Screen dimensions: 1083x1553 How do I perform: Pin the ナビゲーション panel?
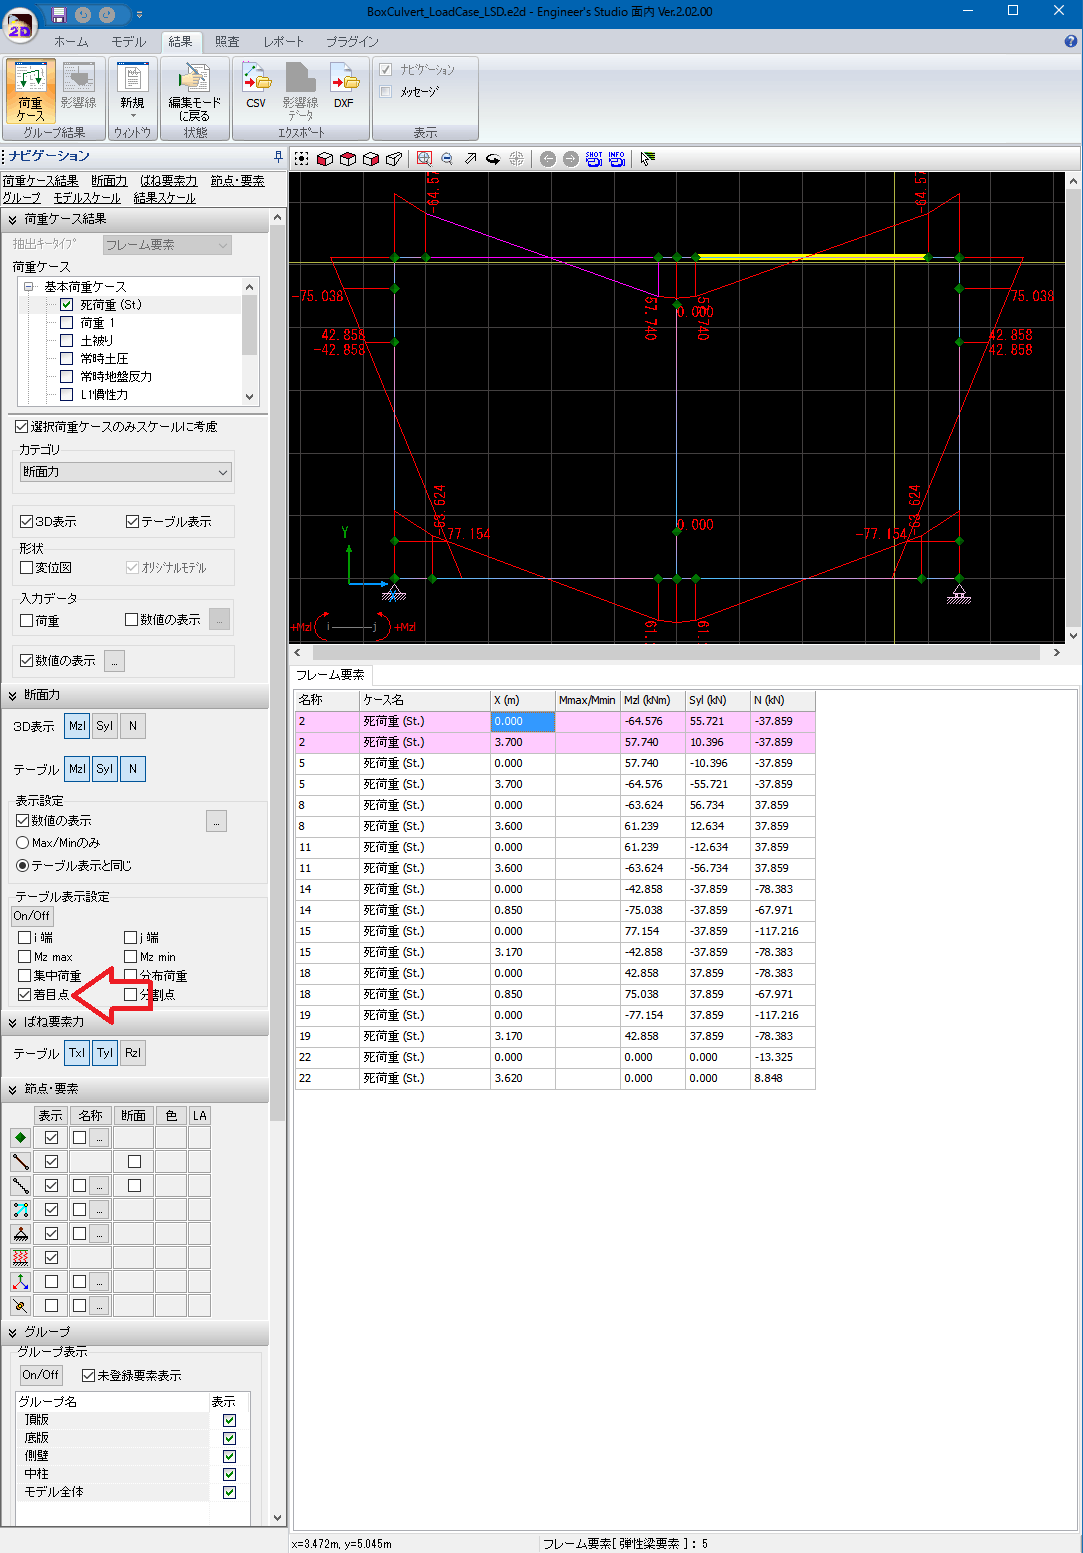pyautogui.click(x=278, y=156)
